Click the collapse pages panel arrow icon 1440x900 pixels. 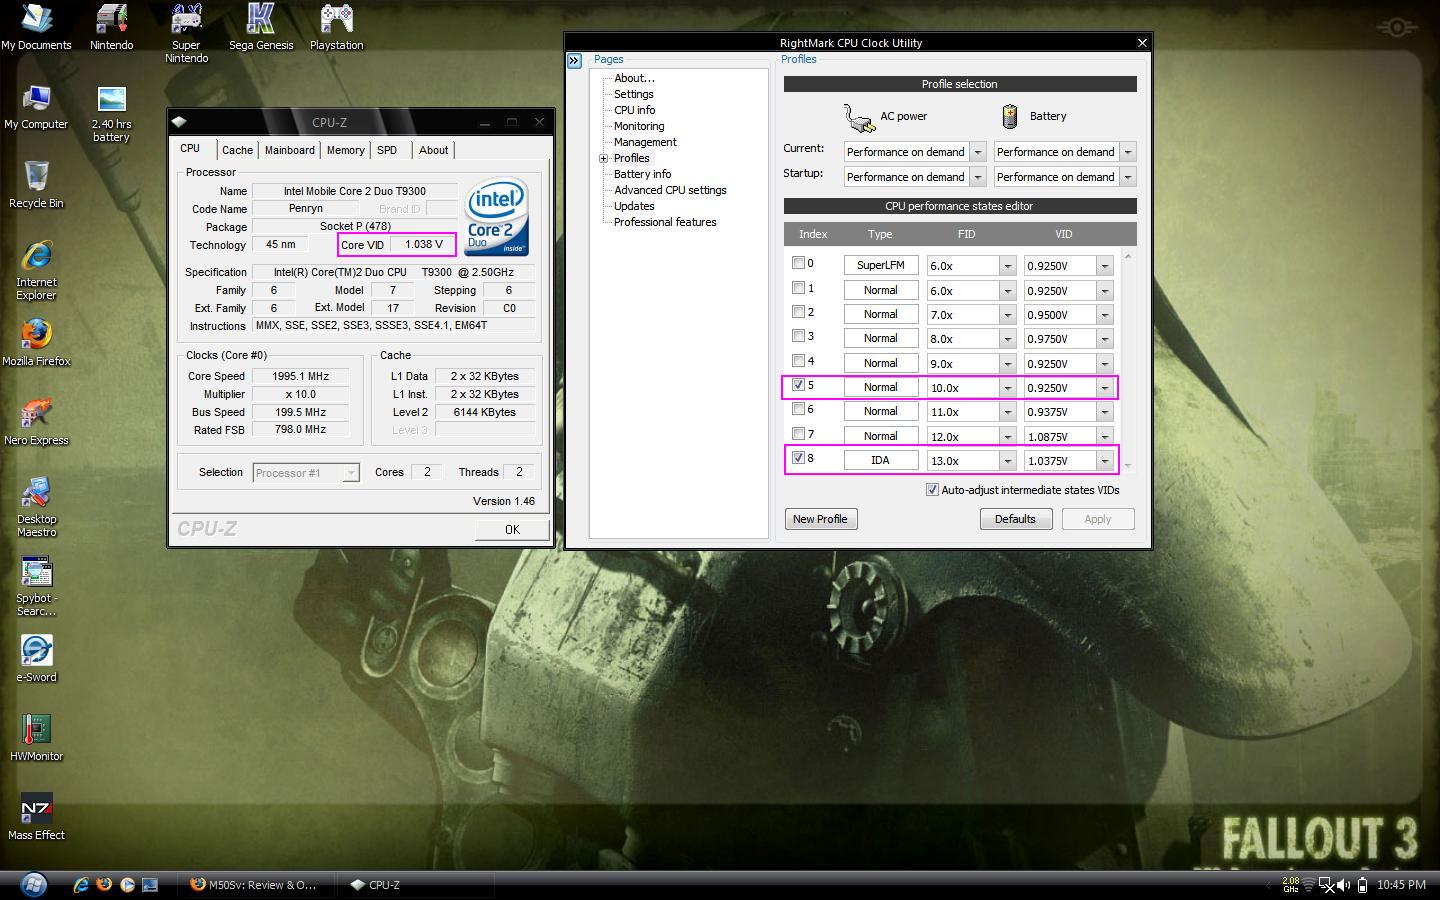coord(574,61)
